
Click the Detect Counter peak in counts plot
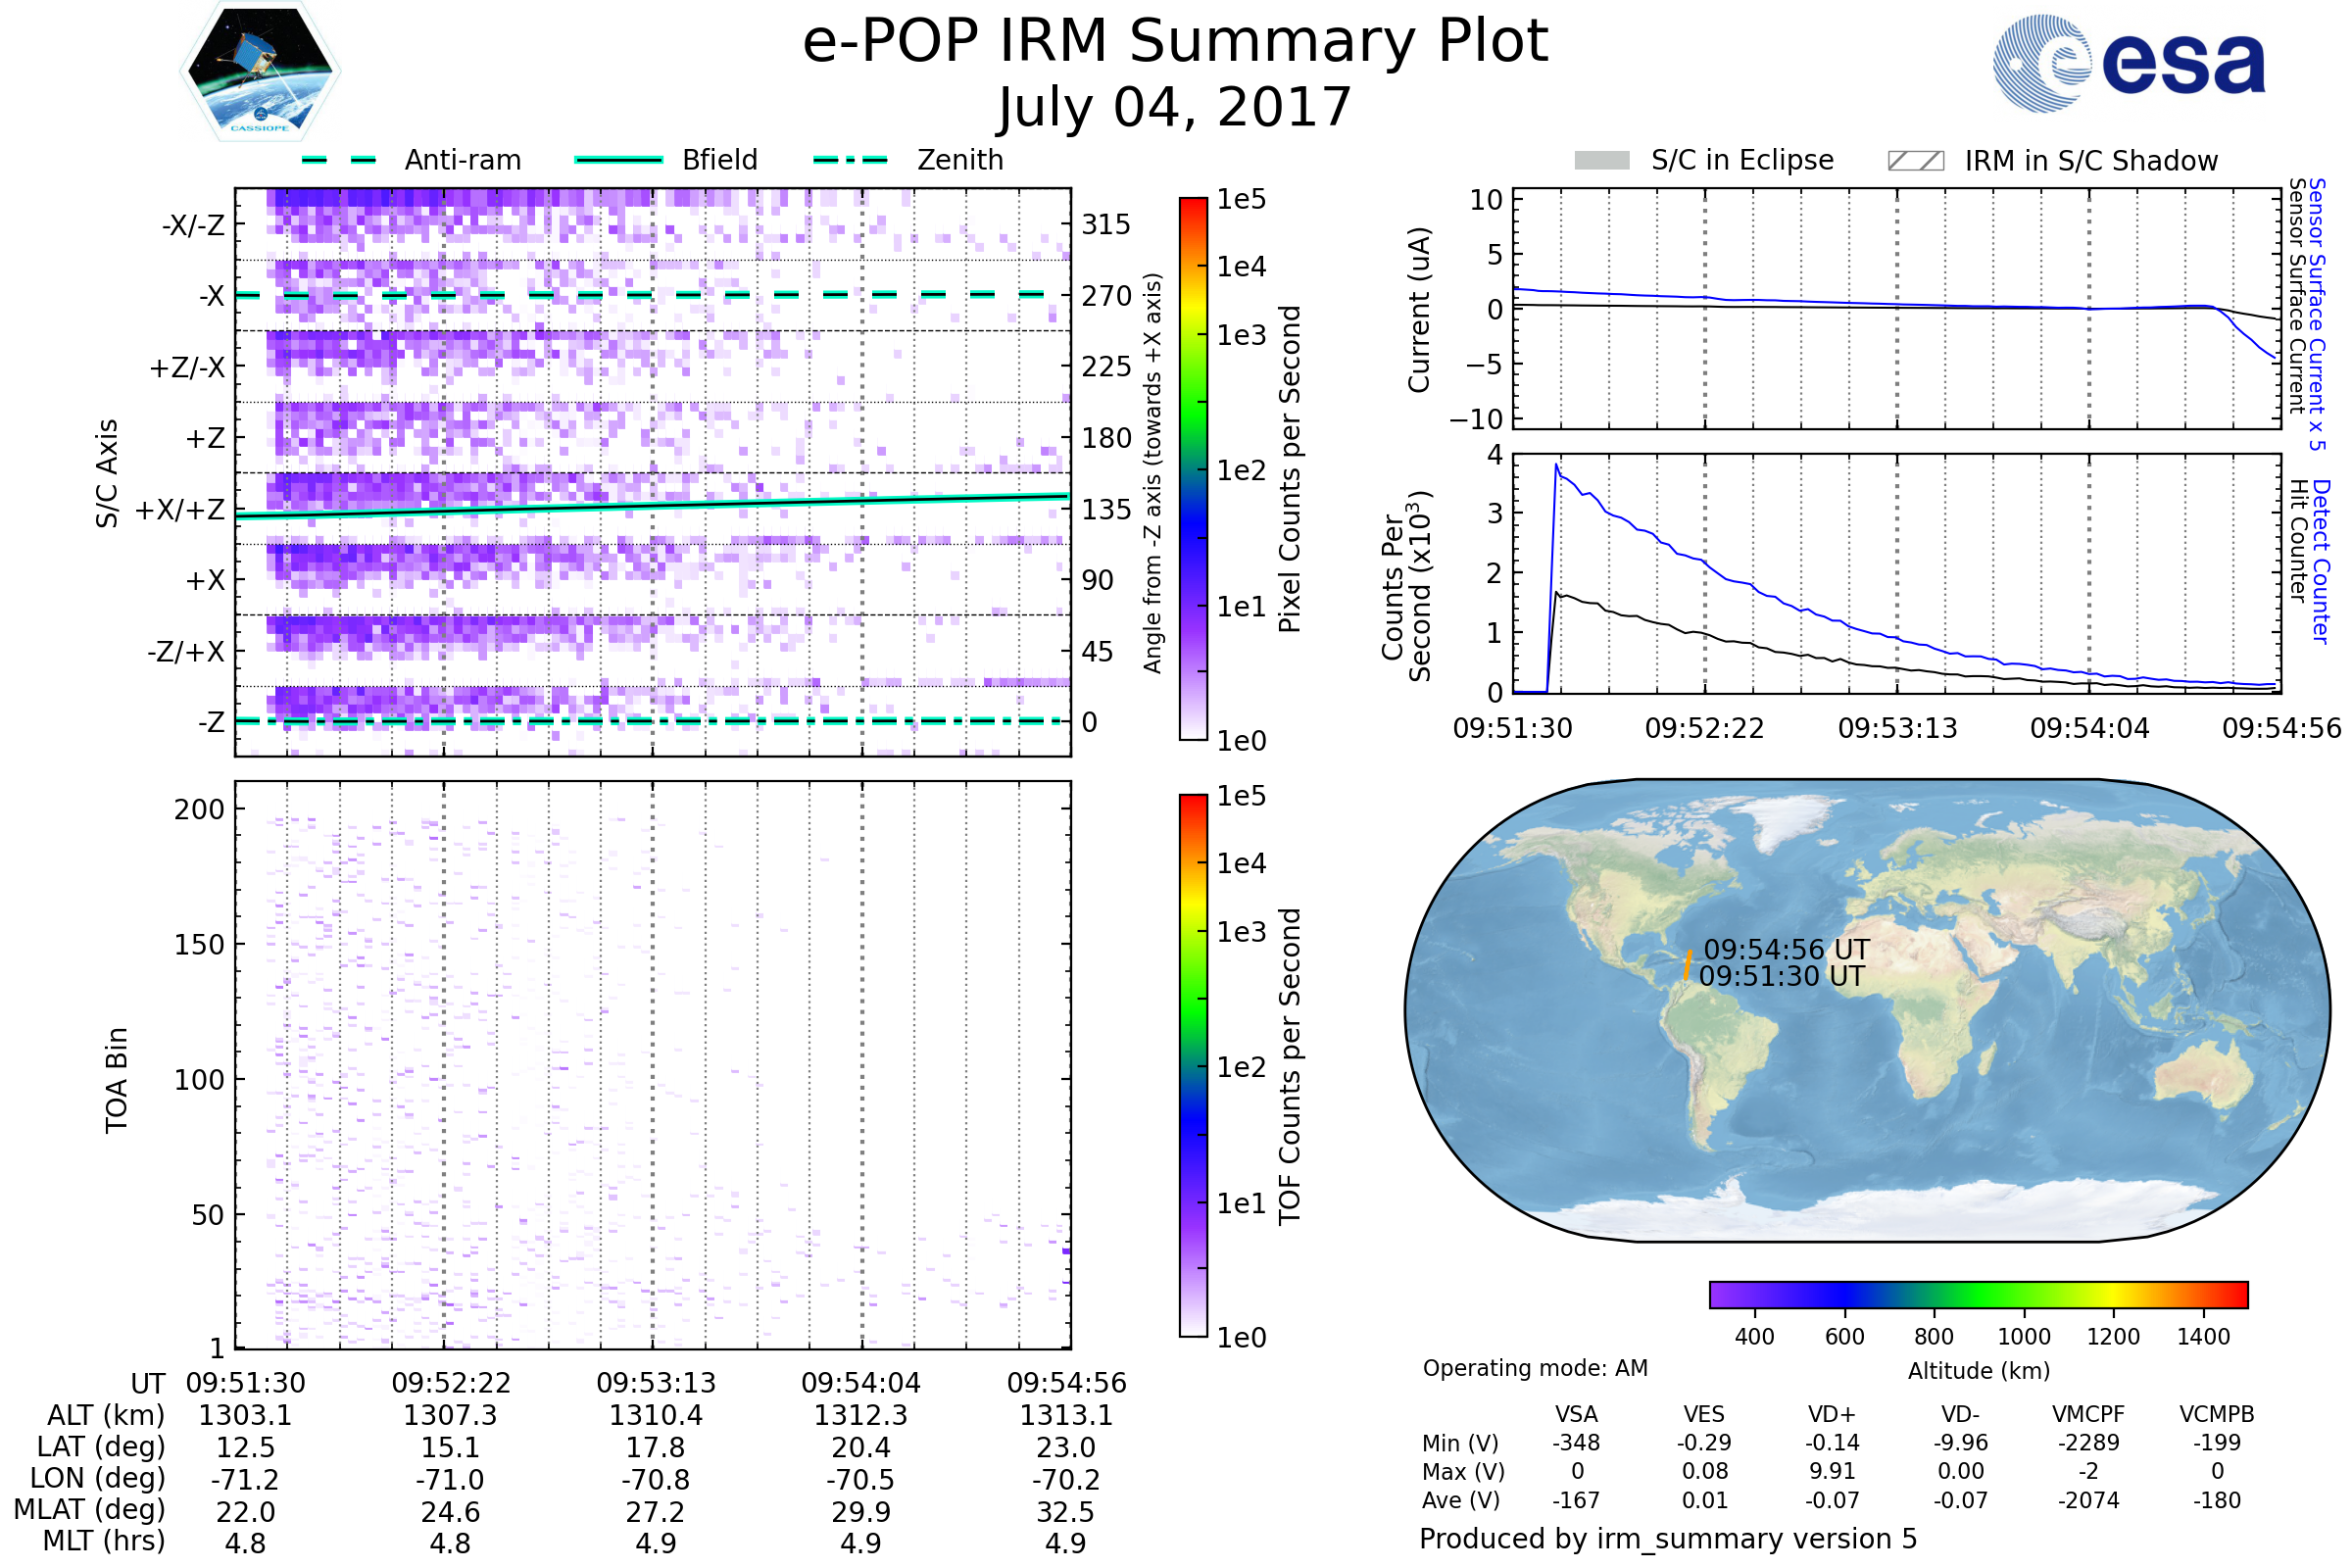(1557, 466)
